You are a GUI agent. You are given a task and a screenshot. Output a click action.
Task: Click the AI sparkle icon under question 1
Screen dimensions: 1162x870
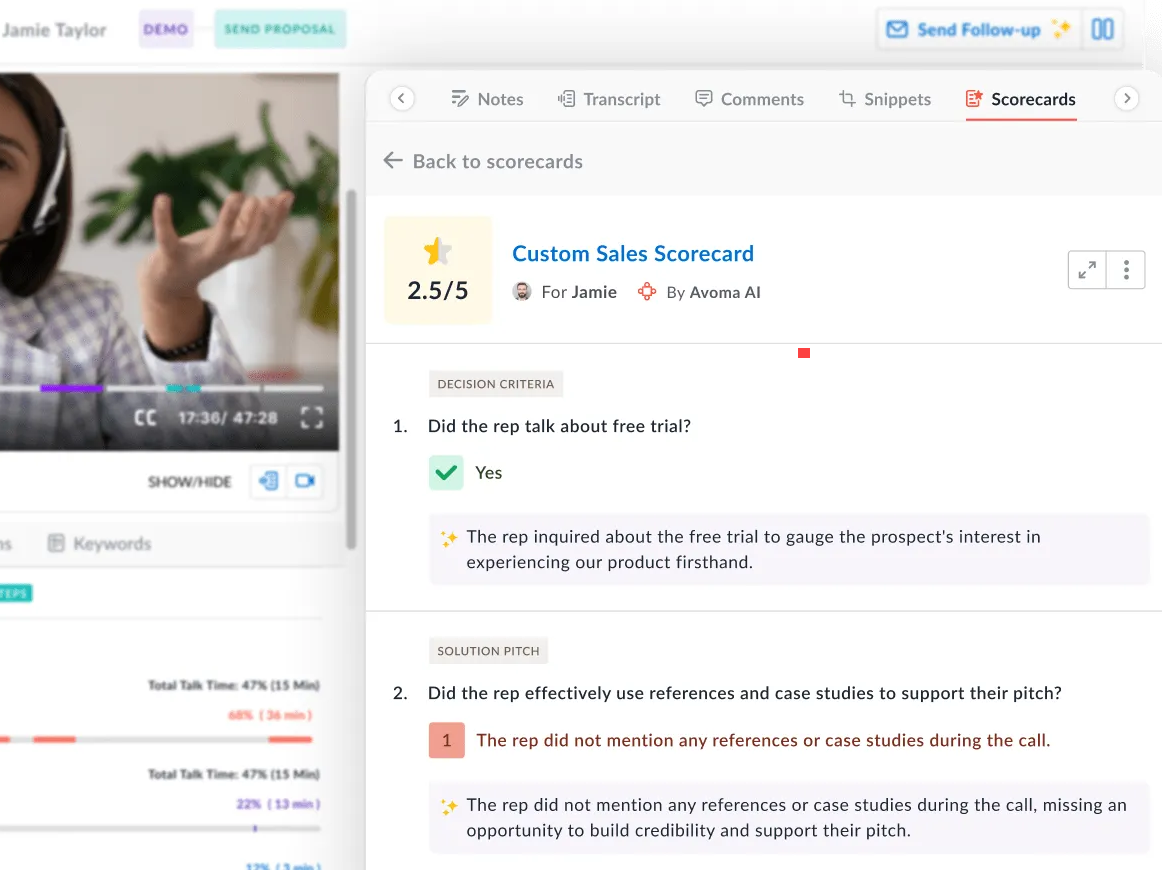tap(448, 538)
